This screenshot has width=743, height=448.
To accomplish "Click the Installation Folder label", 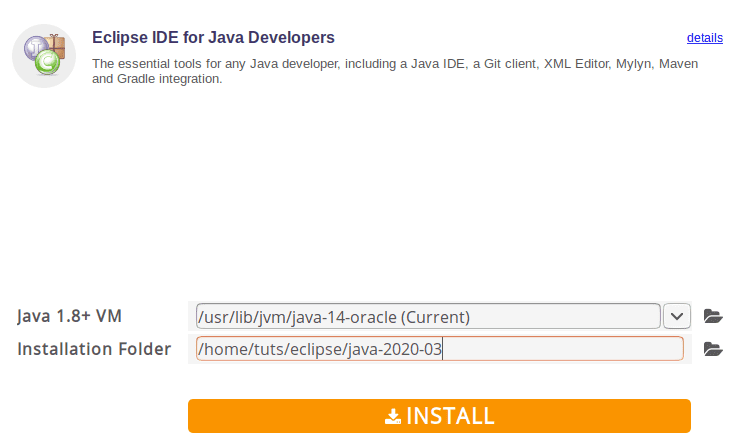I will pos(94,349).
